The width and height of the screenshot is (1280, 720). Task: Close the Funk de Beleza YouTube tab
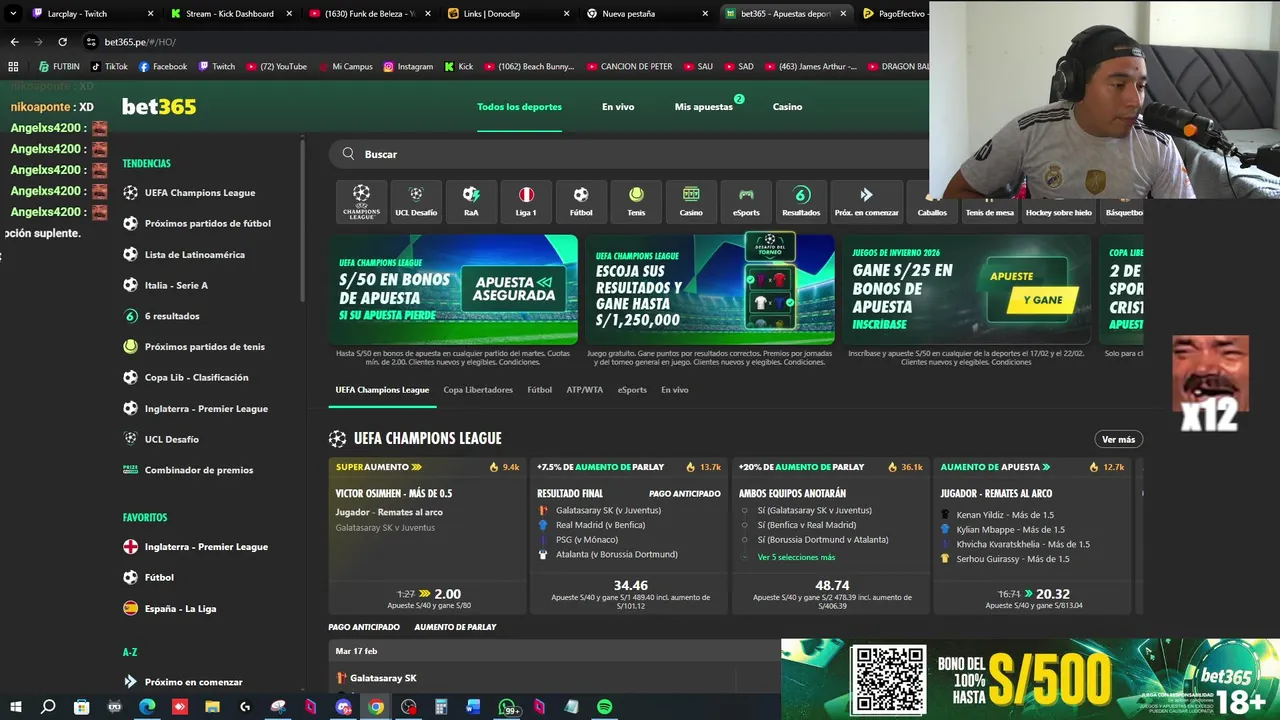[x=428, y=14]
